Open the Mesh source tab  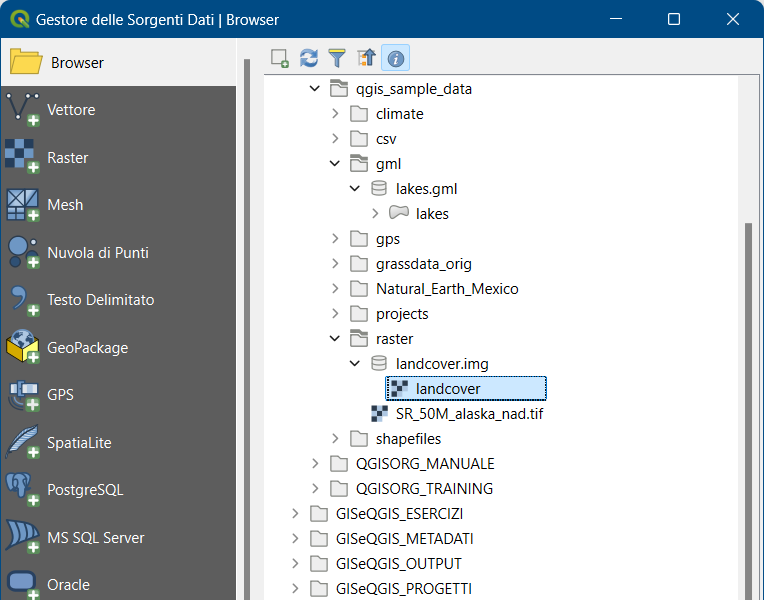[x=119, y=205]
